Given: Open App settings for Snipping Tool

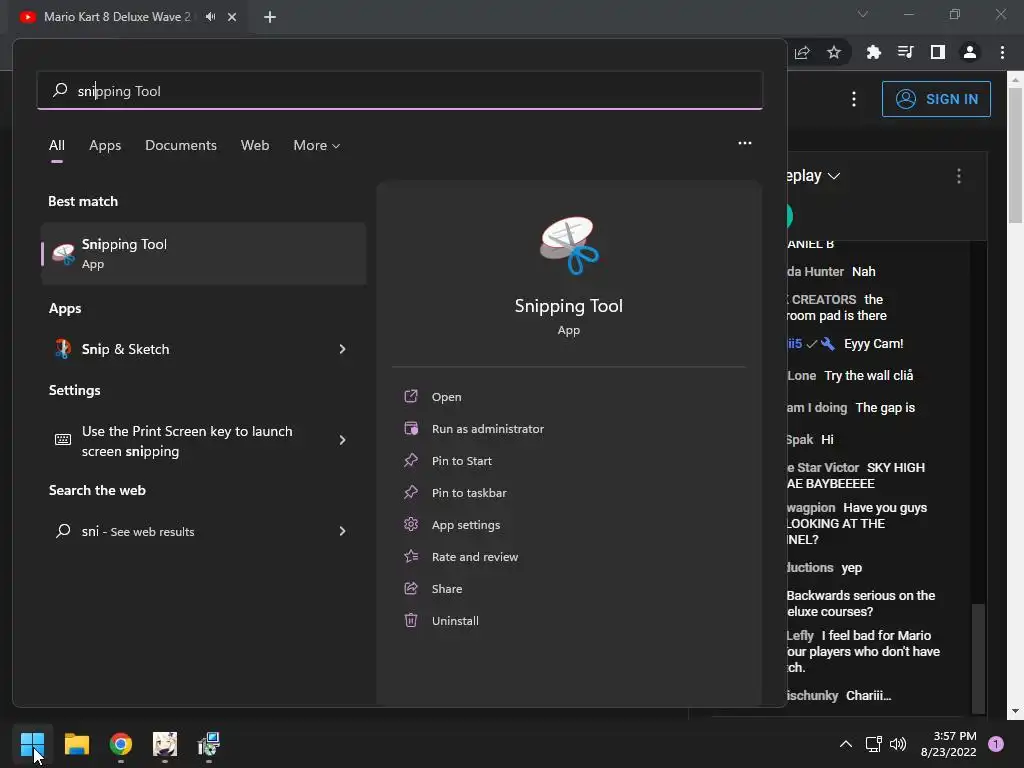Looking at the screenshot, I should (x=466, y=524).
